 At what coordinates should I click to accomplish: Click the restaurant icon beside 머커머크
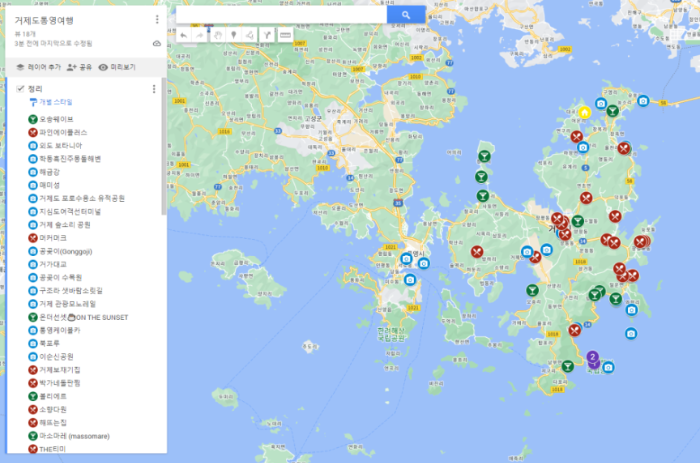tap(33, 238)
